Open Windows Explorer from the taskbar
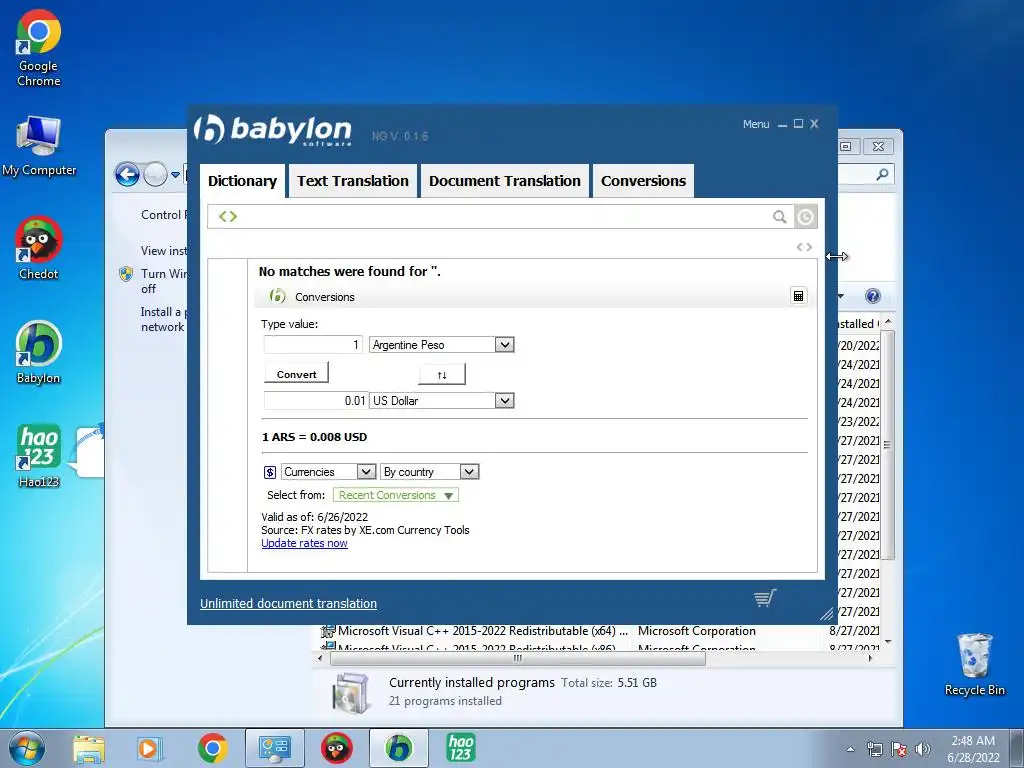Screen dimensions: 1024x768 click(89, 748)
